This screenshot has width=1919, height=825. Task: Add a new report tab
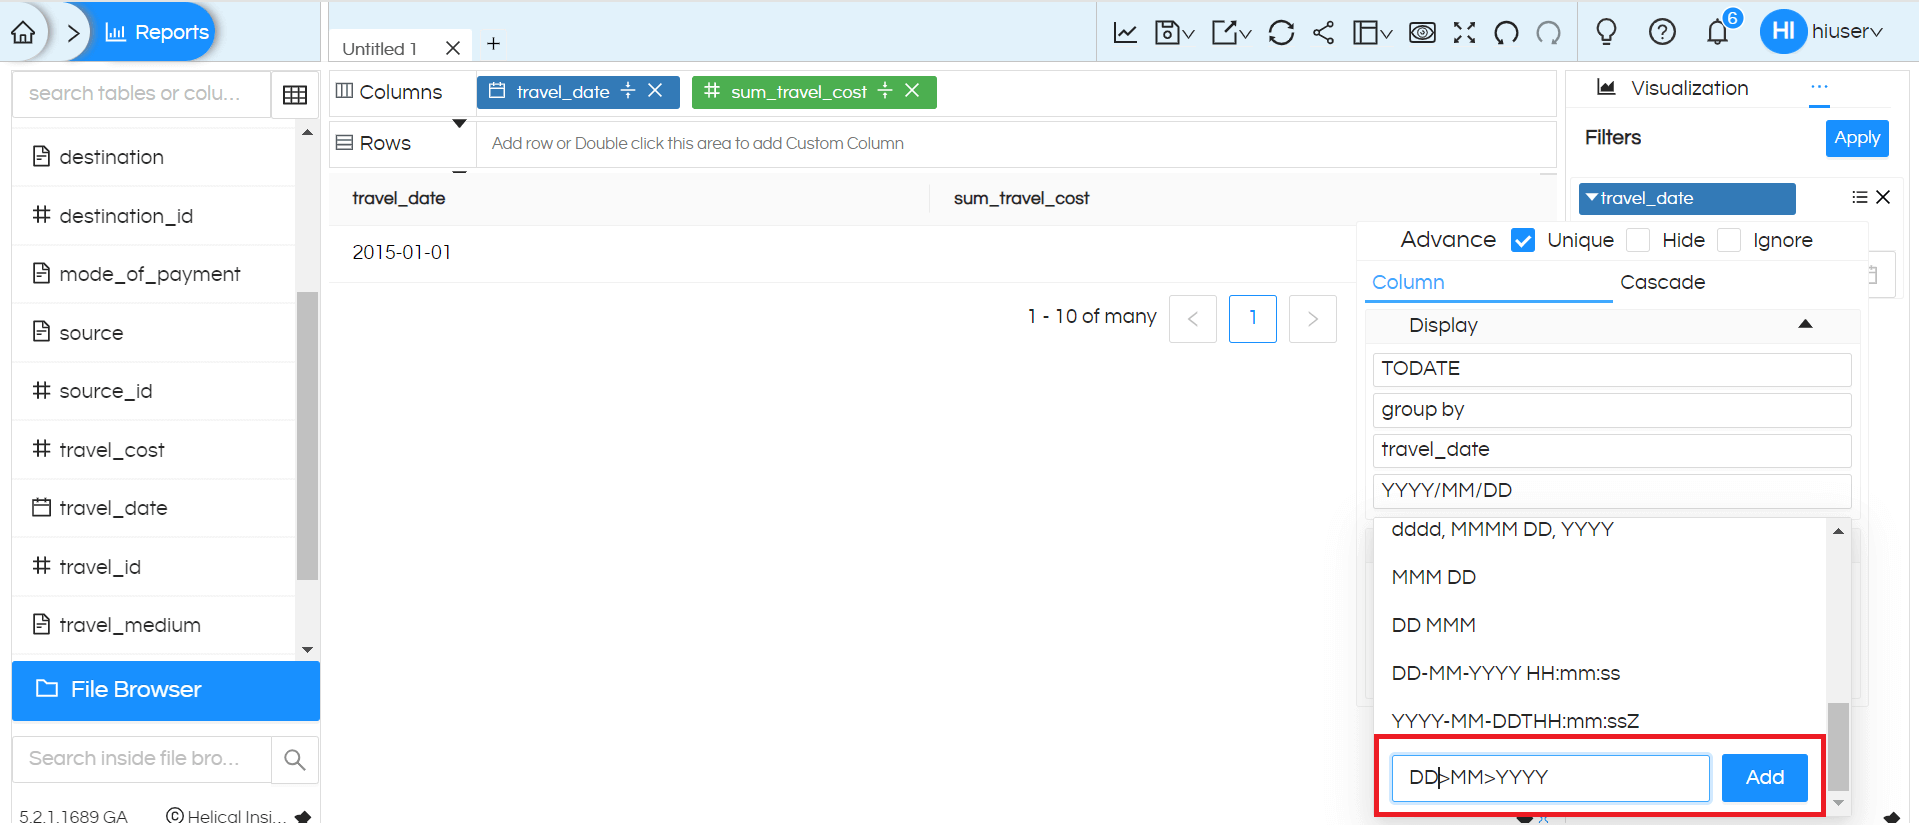493,44
